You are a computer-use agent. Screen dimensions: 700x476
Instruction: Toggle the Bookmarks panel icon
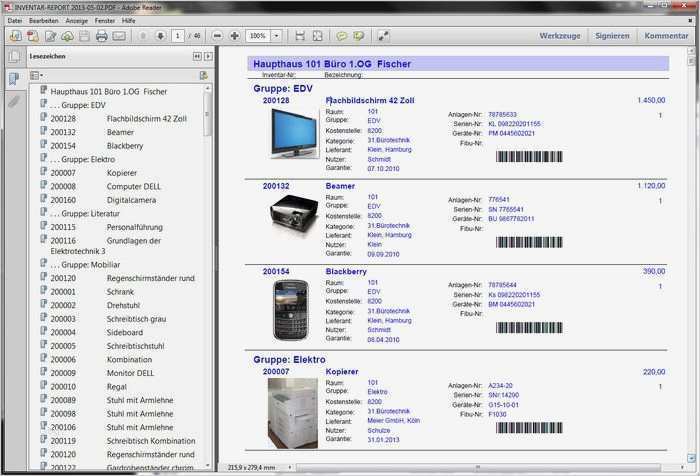[x=13, y=78]
